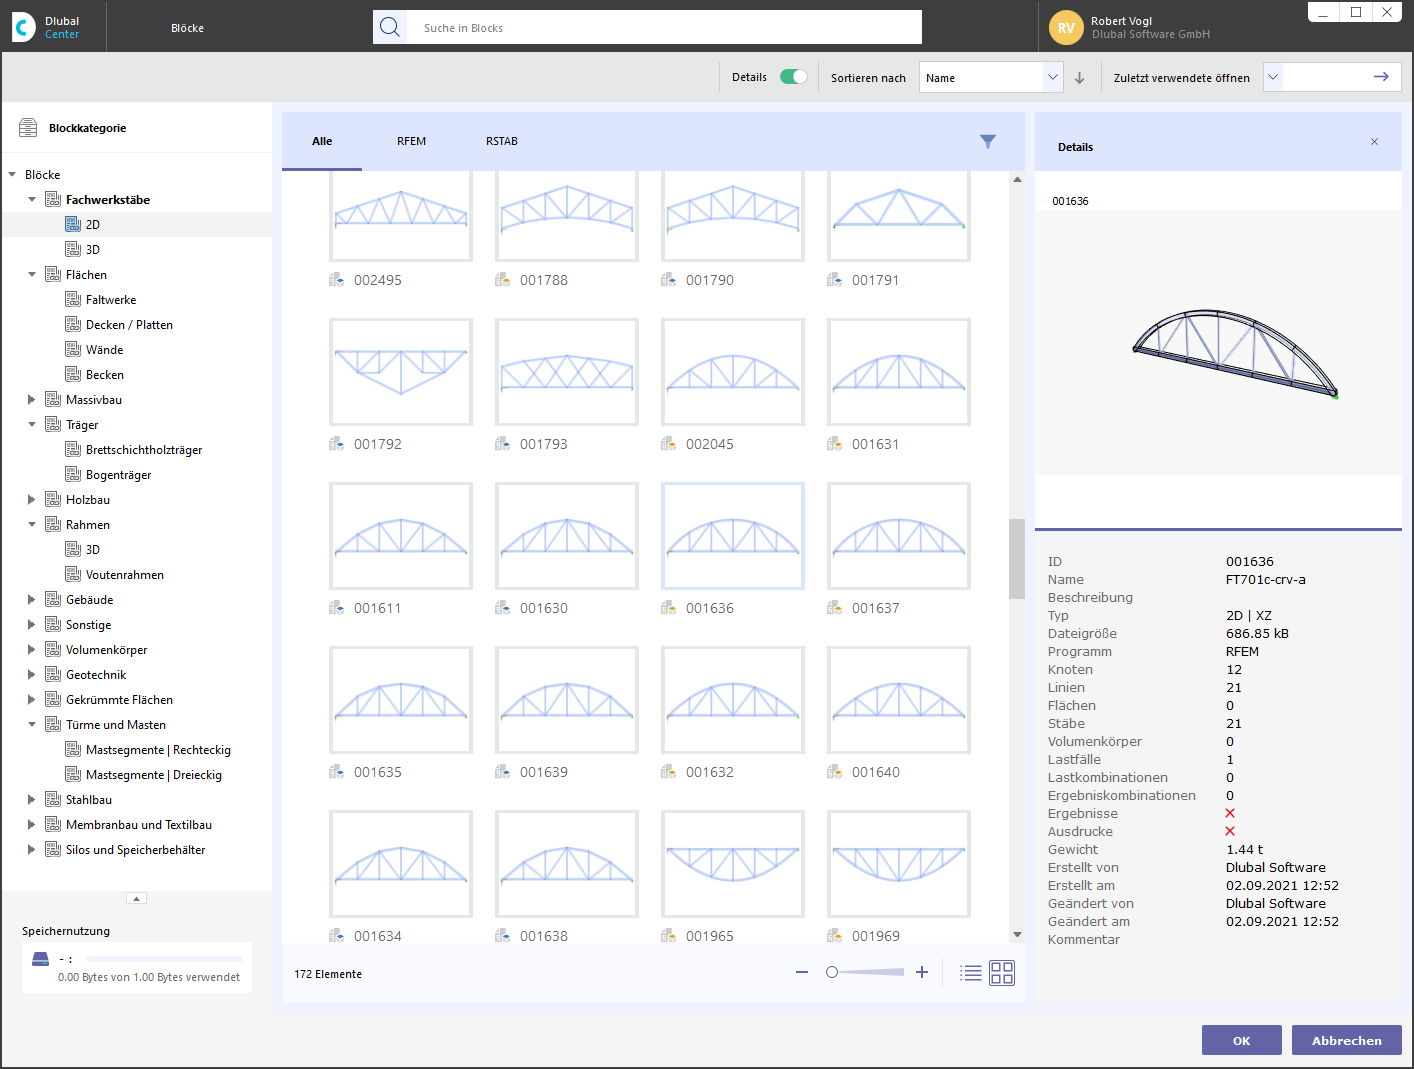Select the Wände category
This screenshot has width=1414, height=1069.
(x=105, y=350)
